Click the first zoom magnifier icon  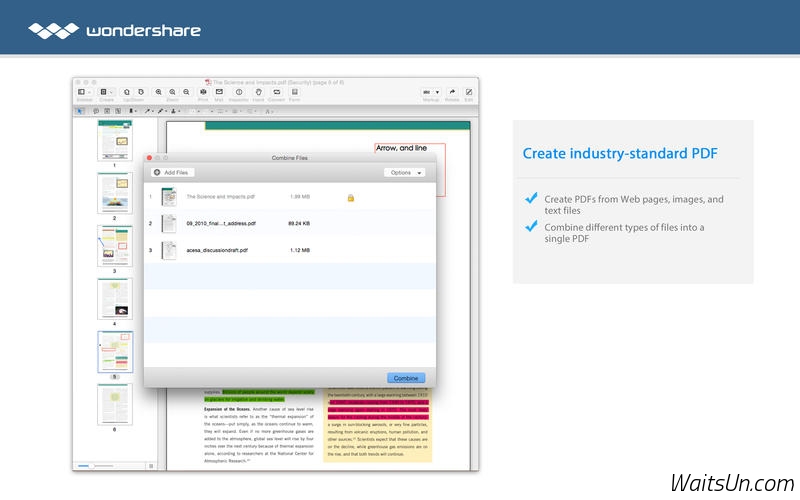pyautogui.click(x=159, y=92)
